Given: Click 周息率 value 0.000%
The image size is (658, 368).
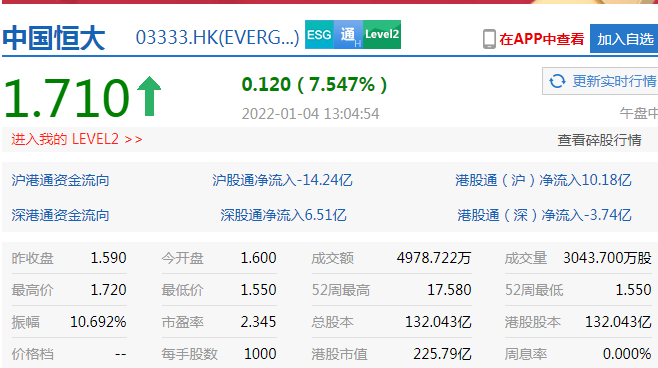Looking at the screenshot, I should (627, 354).
